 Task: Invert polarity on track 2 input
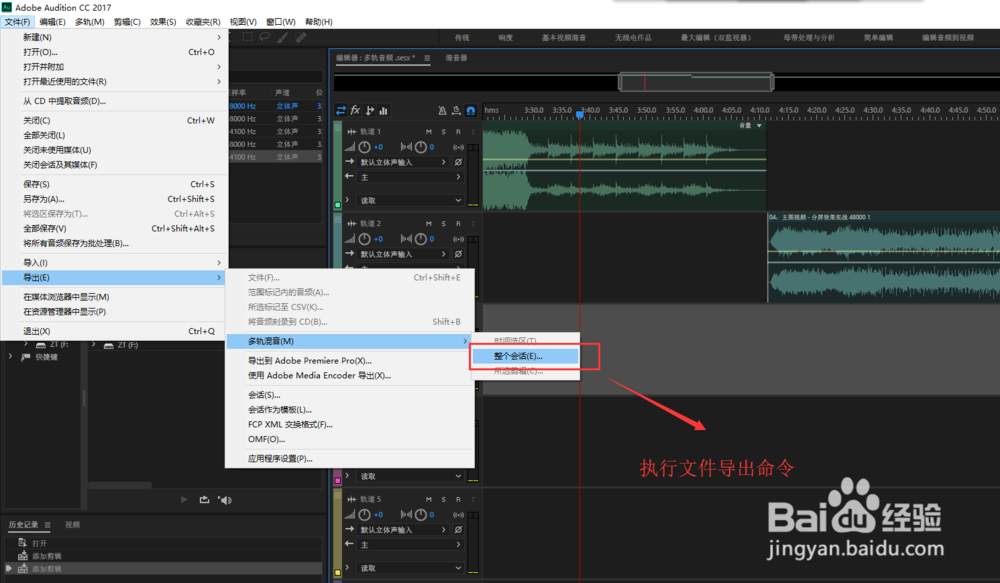pos(458,254)
